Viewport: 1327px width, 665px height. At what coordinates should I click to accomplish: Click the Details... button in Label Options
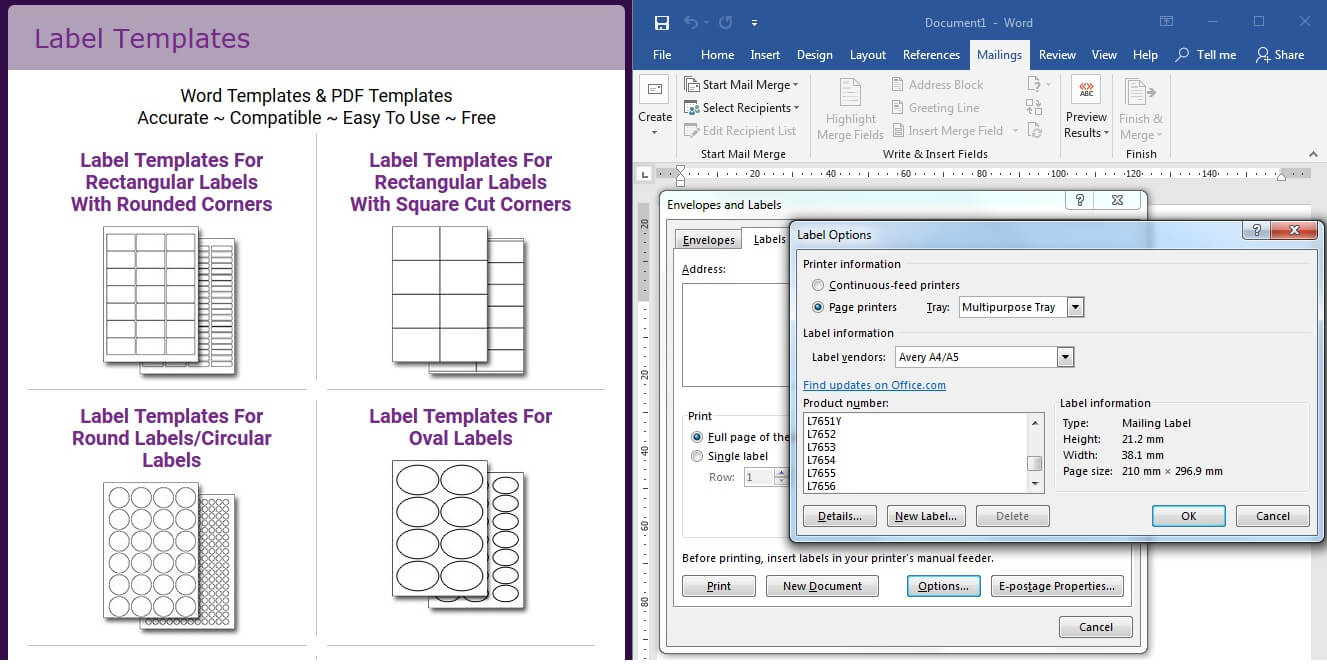click(840, 516)
